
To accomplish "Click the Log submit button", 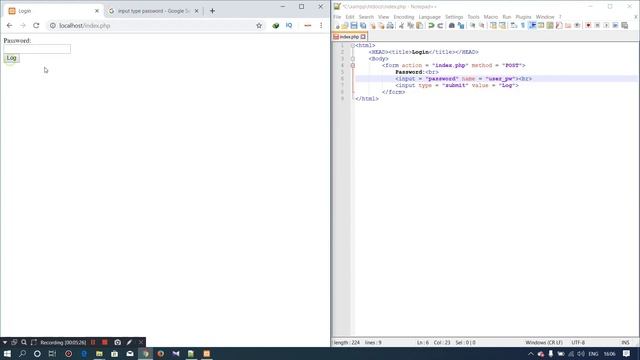I will tap(11, 58).
